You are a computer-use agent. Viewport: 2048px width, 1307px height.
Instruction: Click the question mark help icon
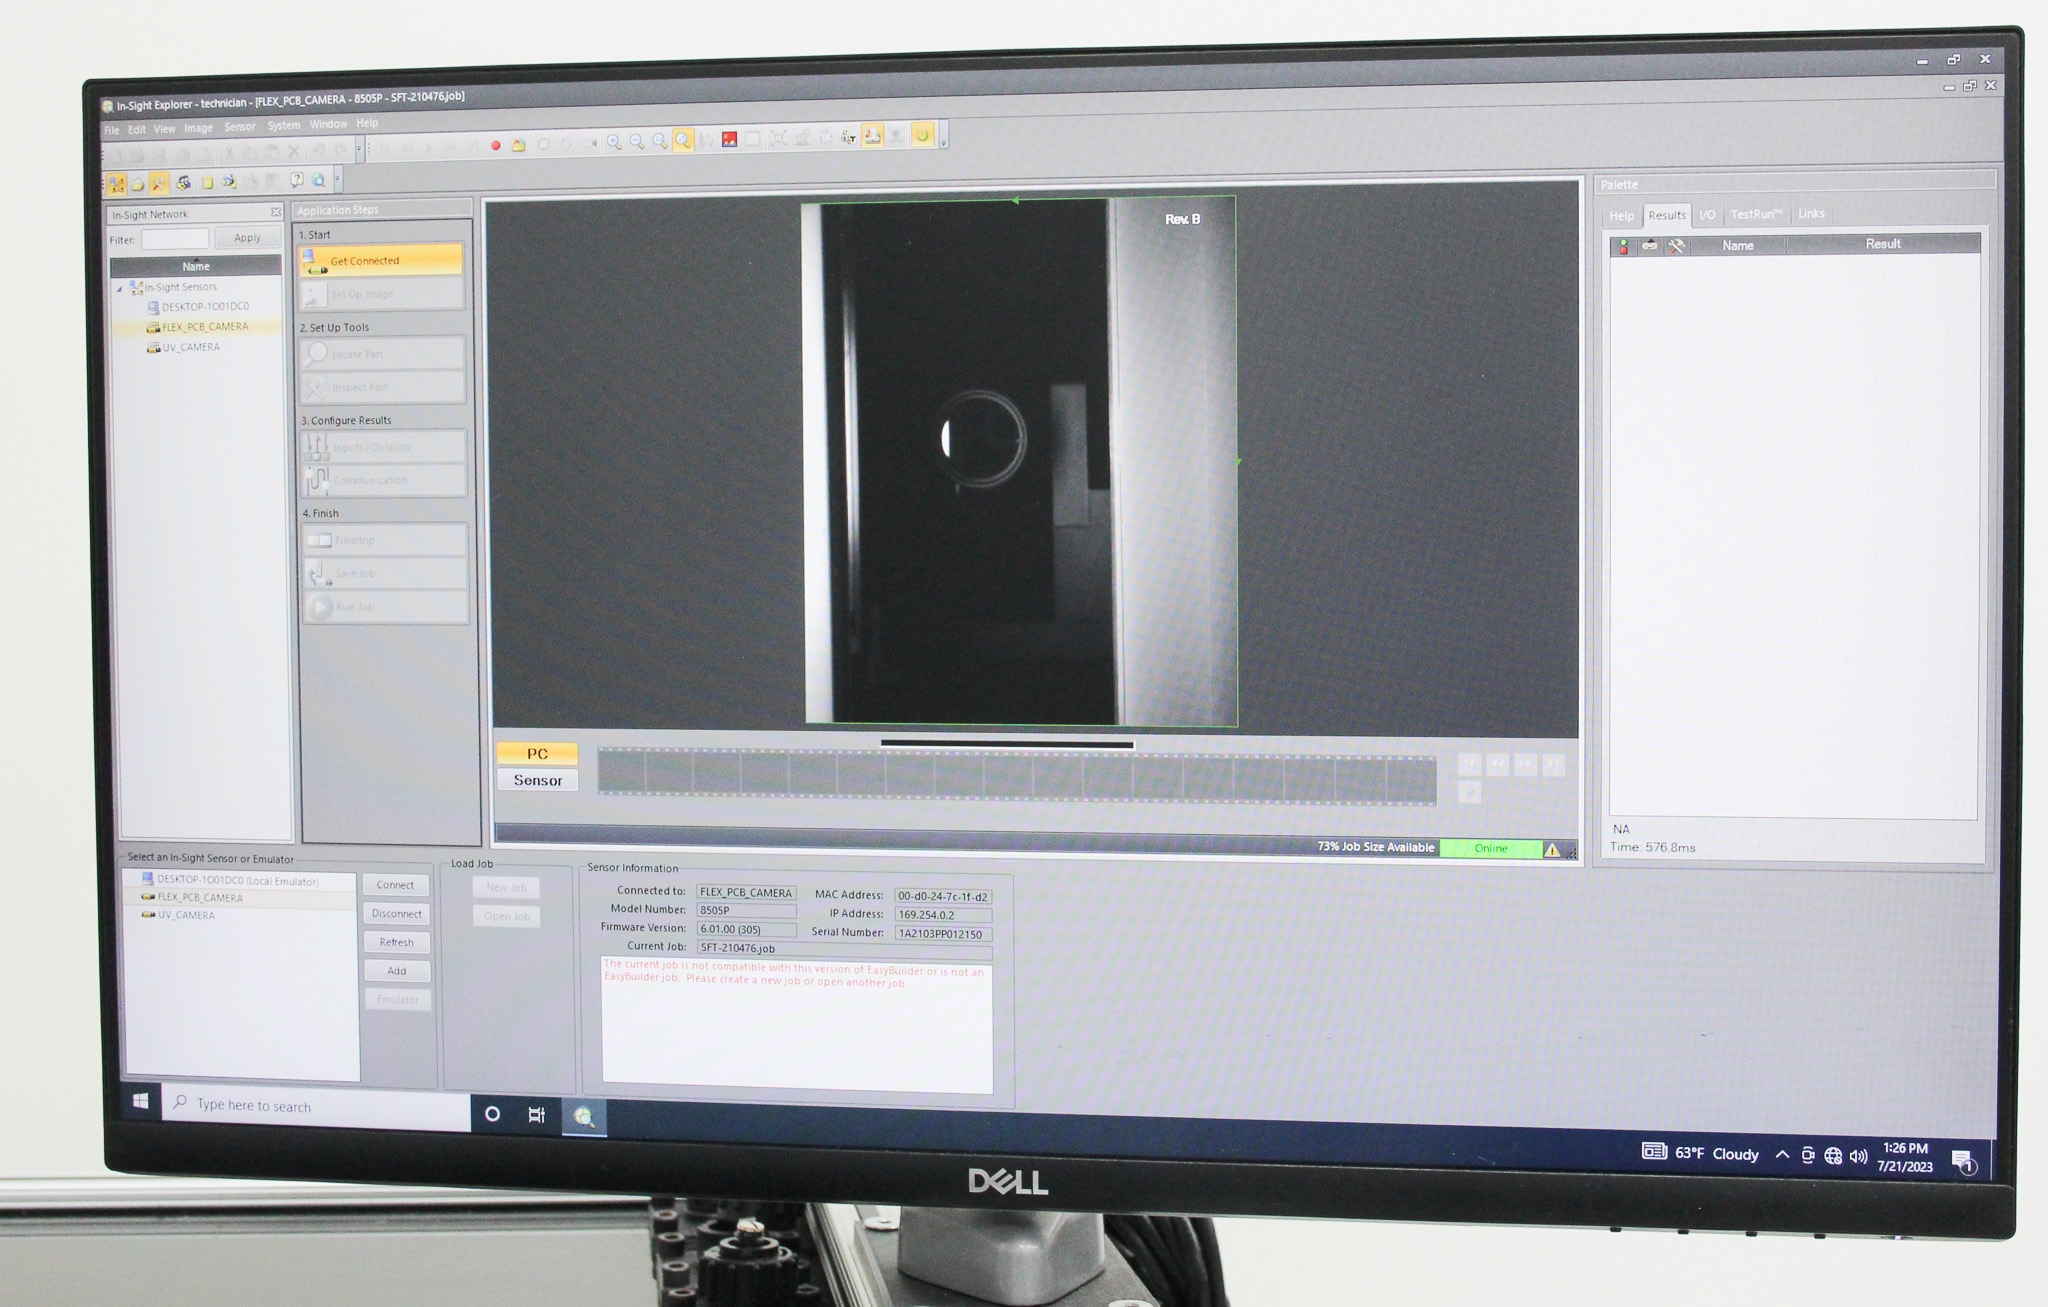pos(298,180)
